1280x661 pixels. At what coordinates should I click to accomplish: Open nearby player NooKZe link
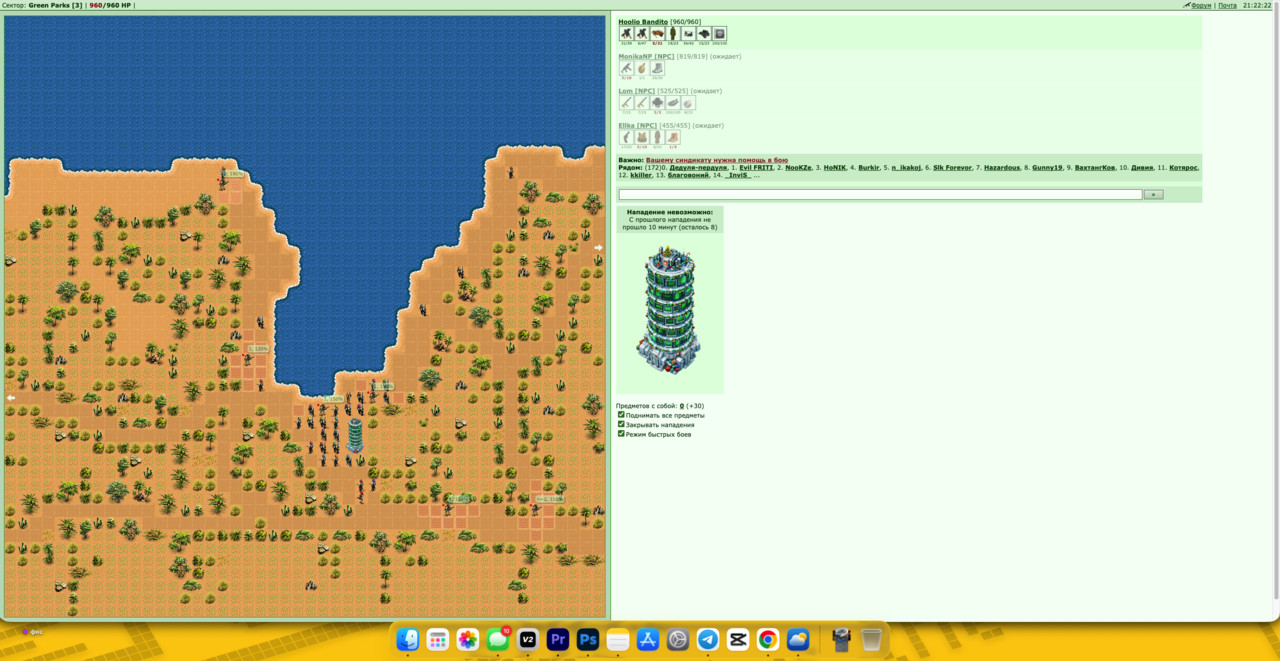798,168
